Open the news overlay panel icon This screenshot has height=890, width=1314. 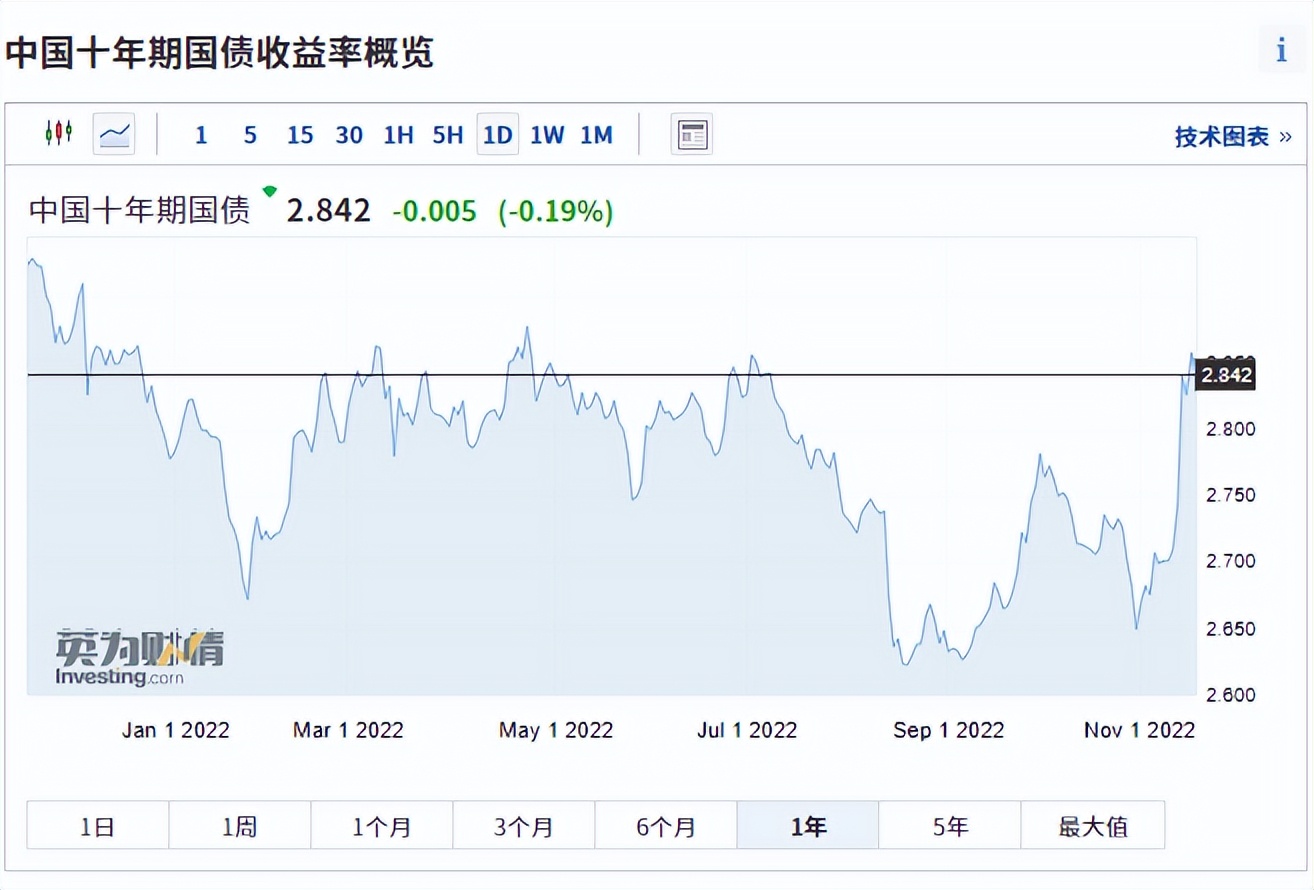point(691,132)
